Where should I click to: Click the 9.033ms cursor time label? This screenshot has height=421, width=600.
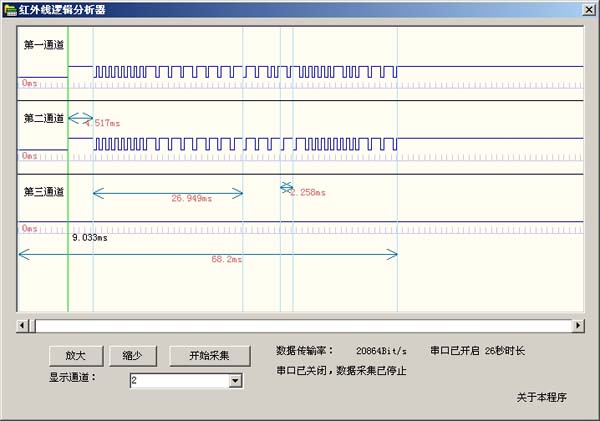click(91, 238)
